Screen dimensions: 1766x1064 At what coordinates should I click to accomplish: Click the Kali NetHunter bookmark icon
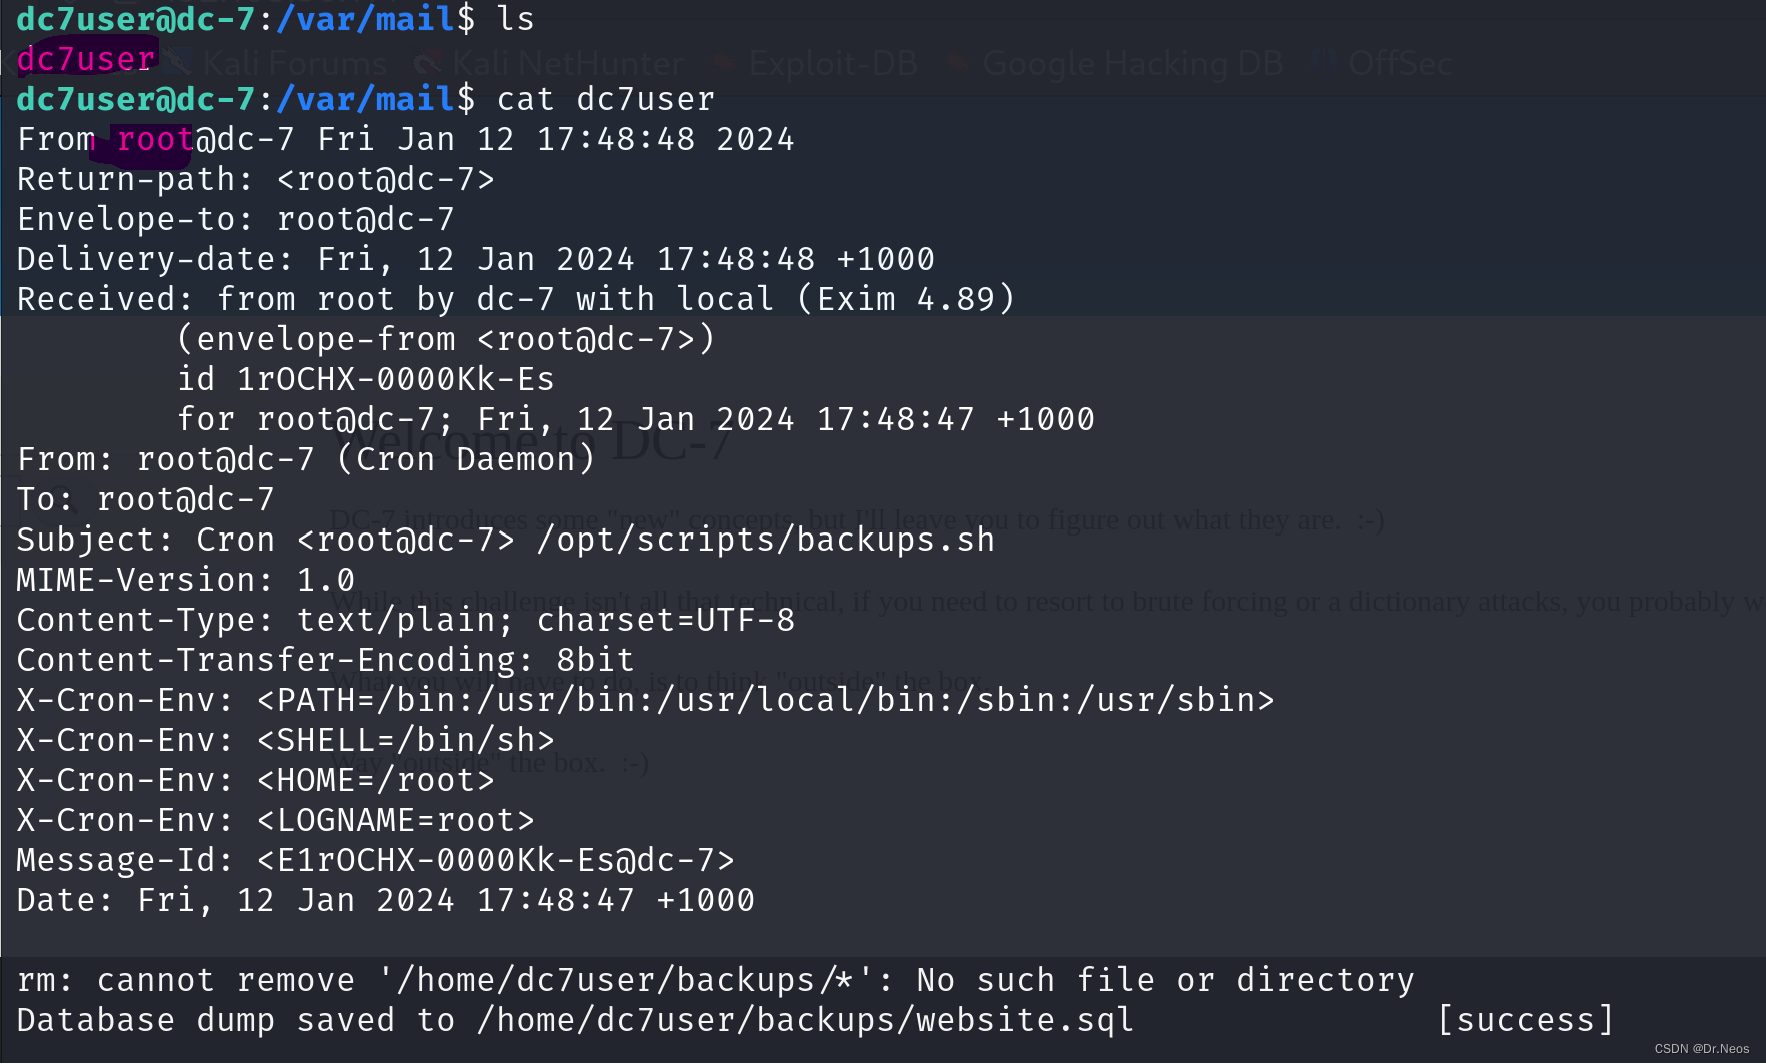click(428, 63)
